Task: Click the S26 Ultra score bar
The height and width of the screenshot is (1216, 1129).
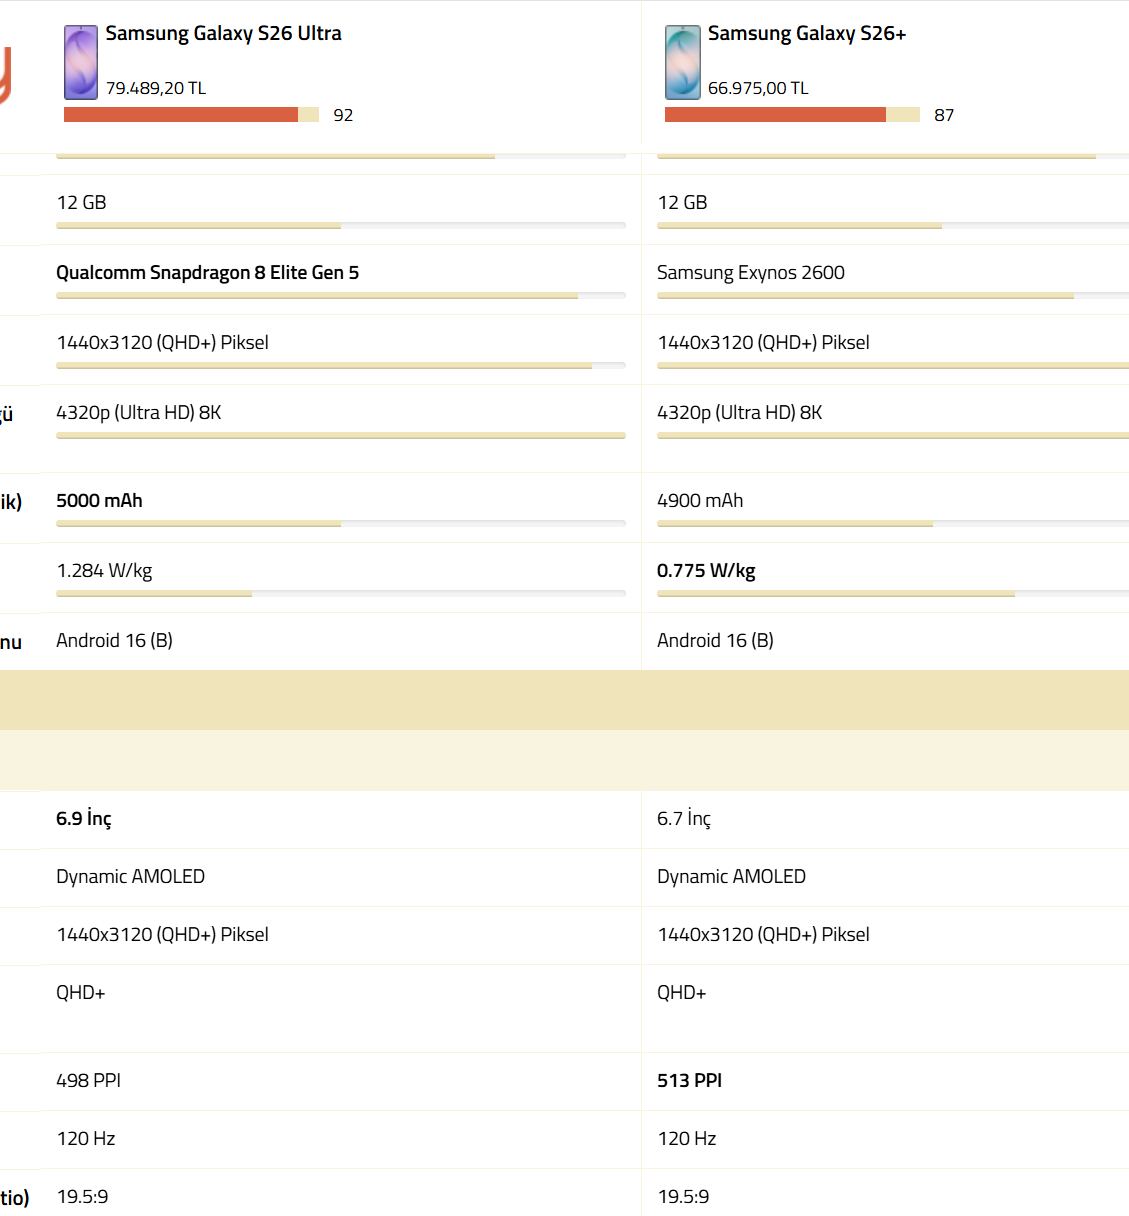Action: point(191,115)
